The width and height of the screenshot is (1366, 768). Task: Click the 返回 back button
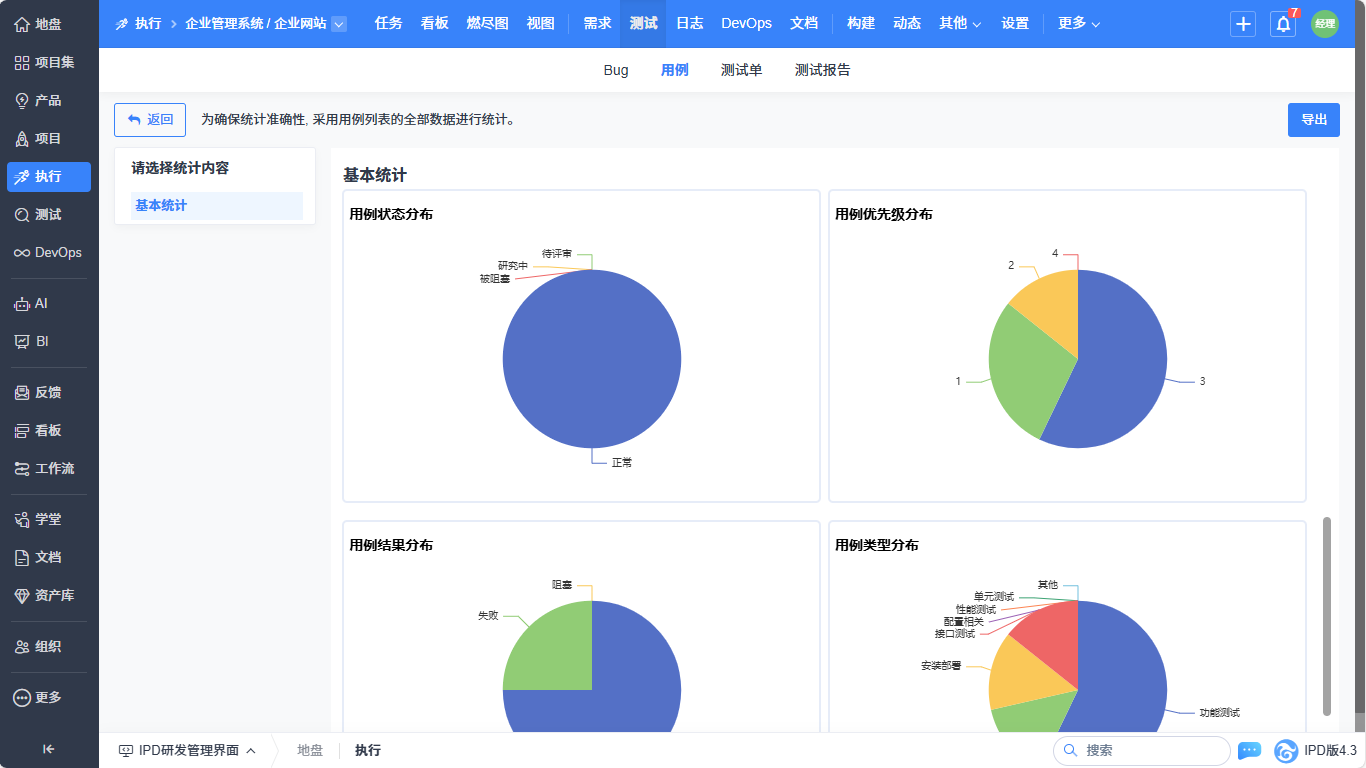150,120
